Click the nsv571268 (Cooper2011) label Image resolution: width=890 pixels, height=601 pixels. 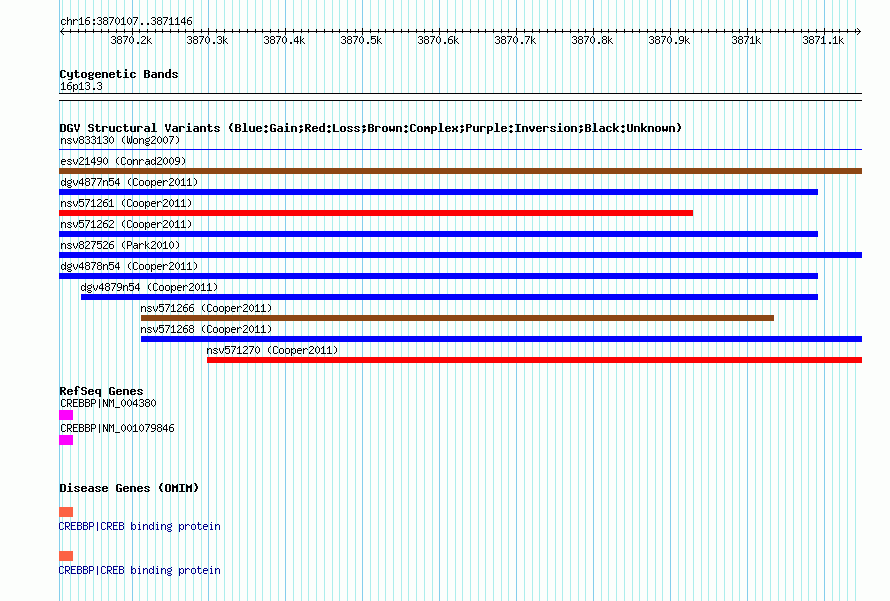click(206, 329)
